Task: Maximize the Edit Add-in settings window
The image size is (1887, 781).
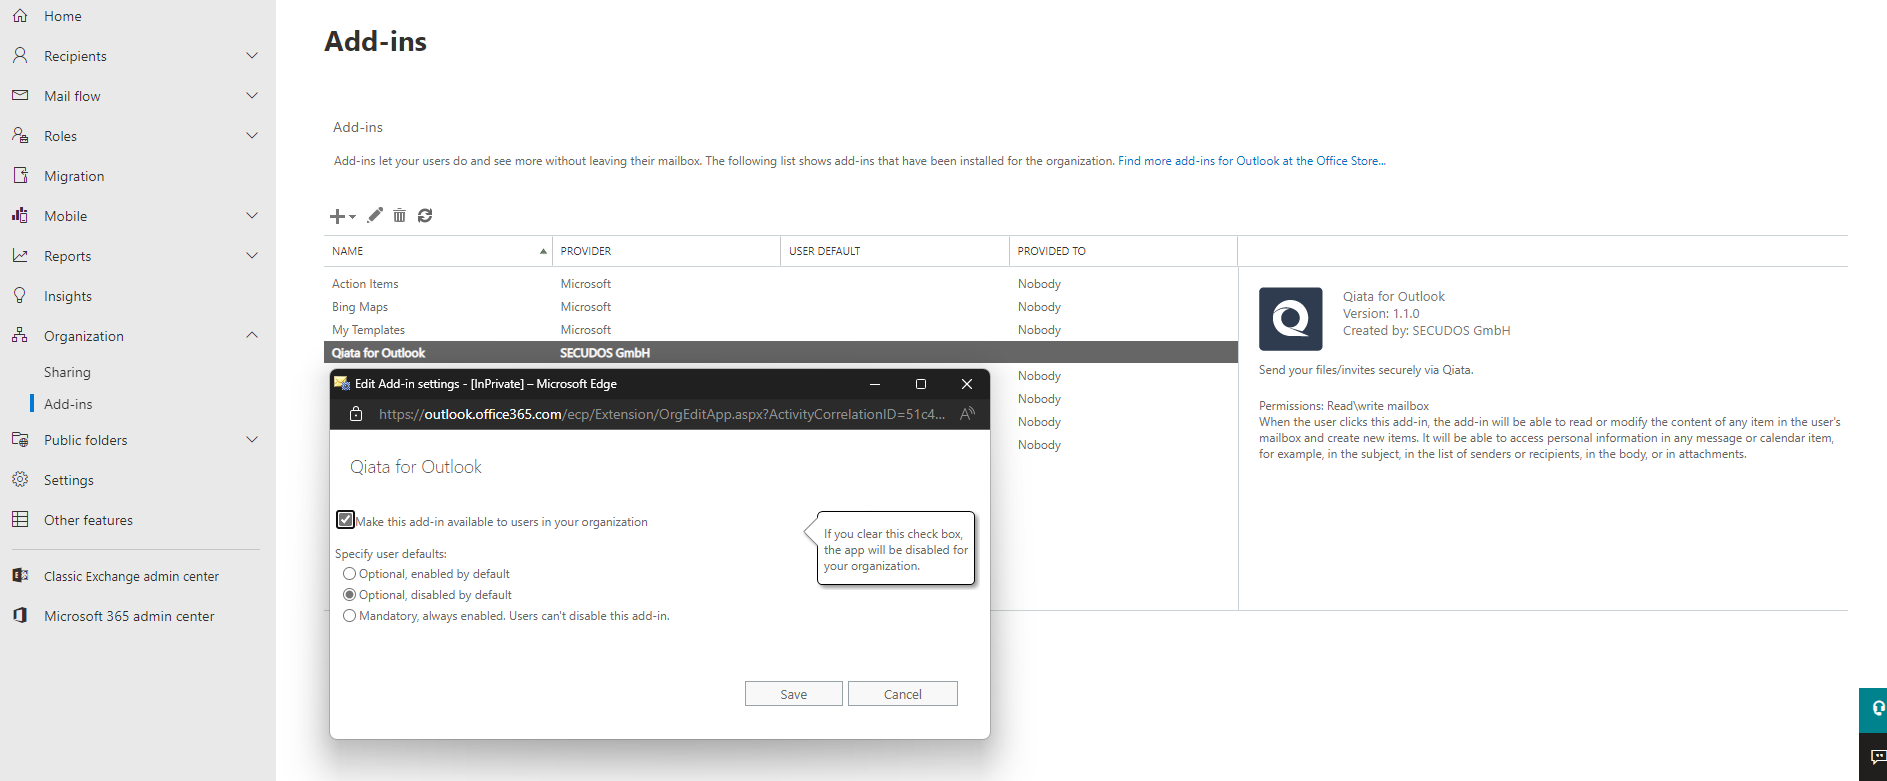Action: (921, 384)
